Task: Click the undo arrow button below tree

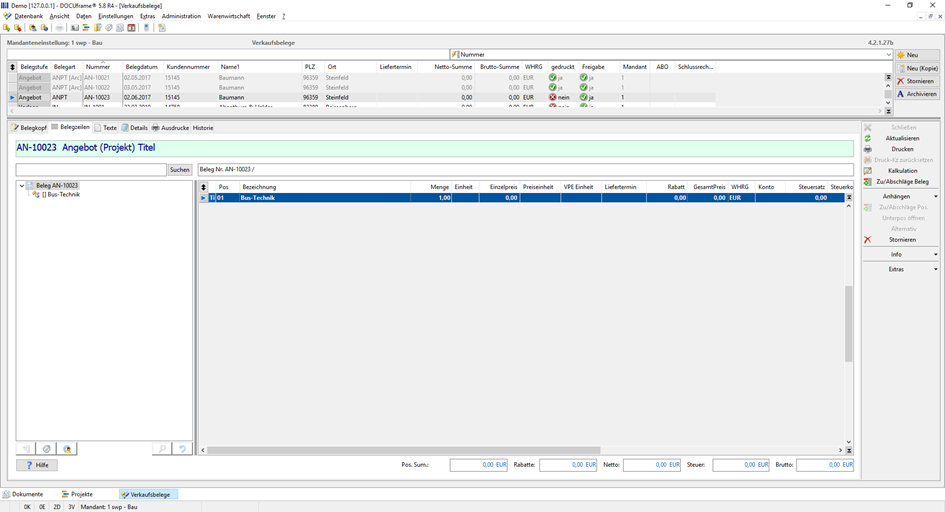Action: coord(182,449)
